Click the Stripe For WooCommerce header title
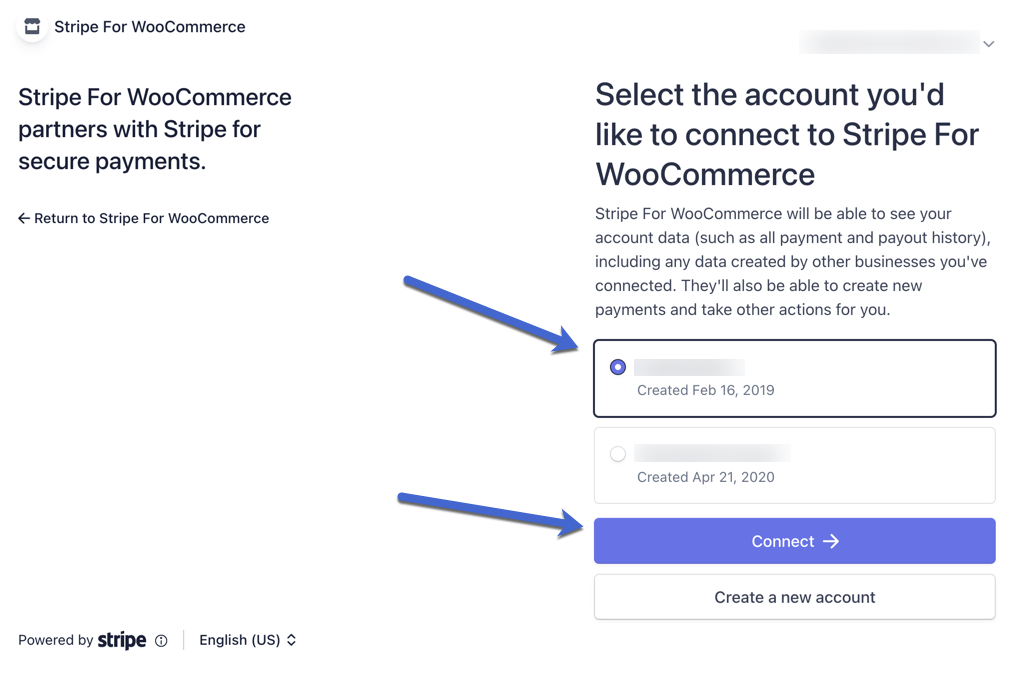The image size is (1027, 674). point(149,27)
